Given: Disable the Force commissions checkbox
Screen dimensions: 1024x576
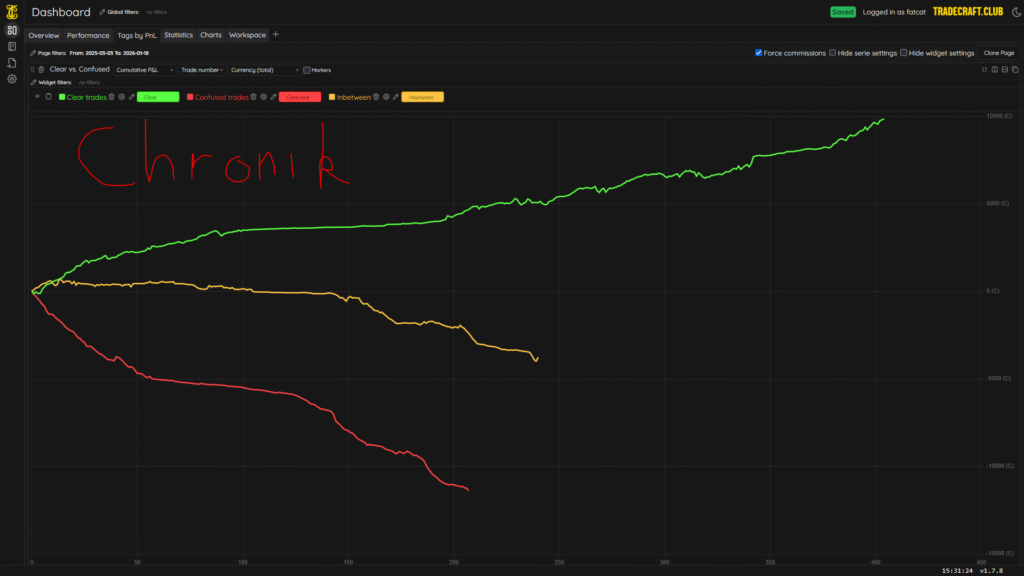Looking at the screenshot, I should click(x=759, y=53).
